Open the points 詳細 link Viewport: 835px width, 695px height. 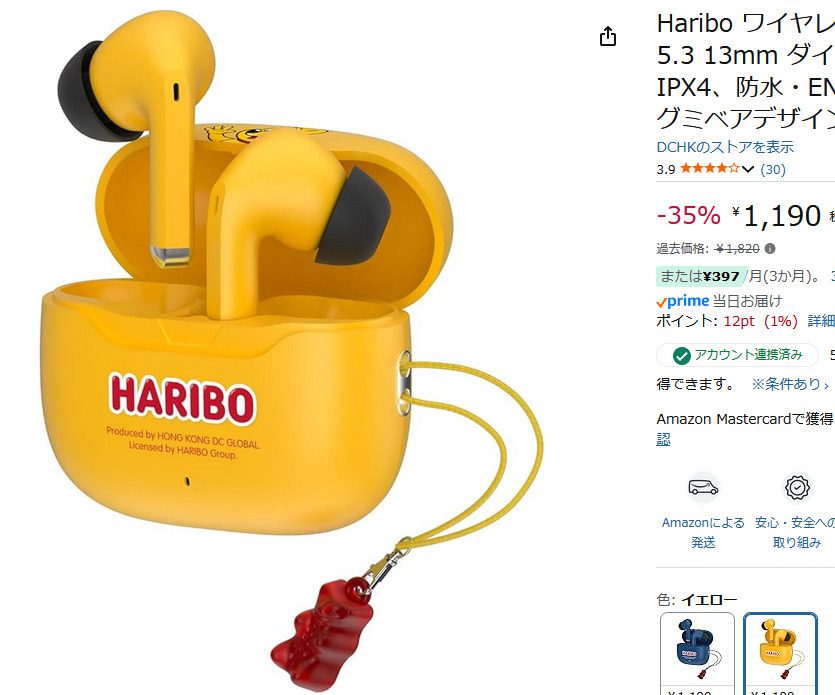(821, 321)
